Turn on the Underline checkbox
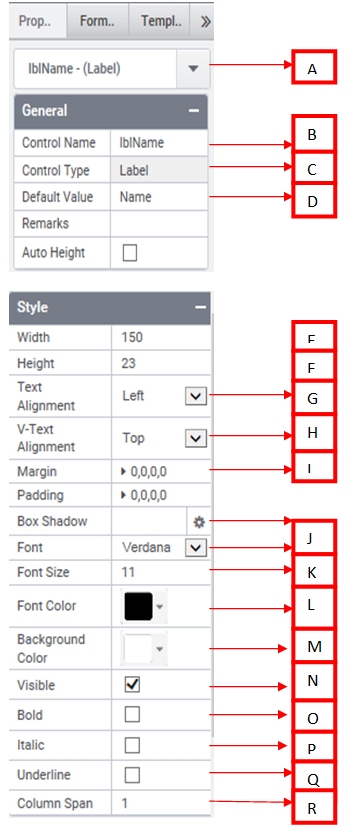 [132, 775]
